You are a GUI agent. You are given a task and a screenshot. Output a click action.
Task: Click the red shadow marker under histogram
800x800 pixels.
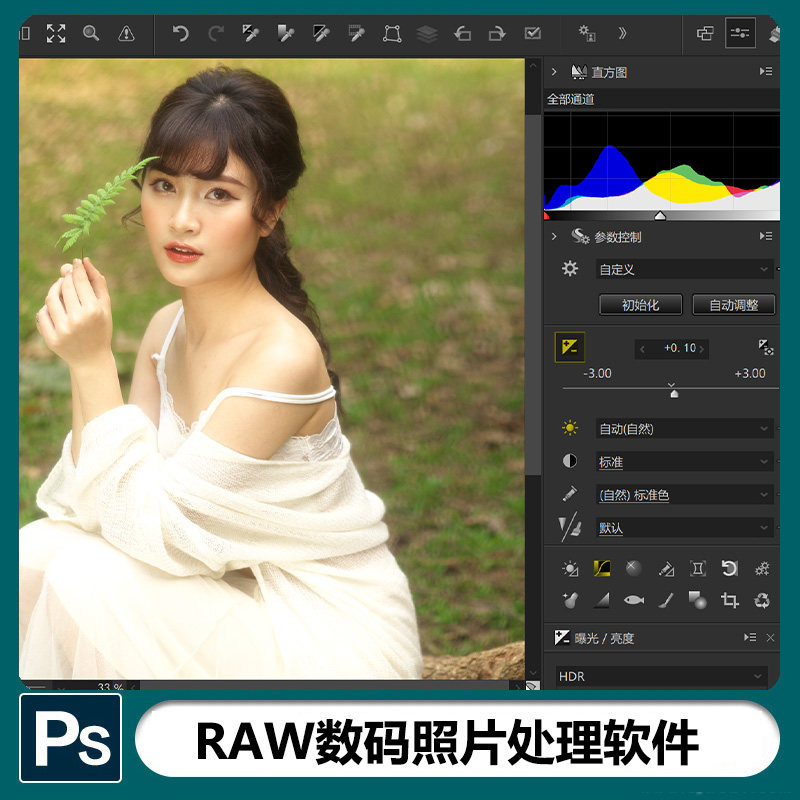(x=547, y=216)
